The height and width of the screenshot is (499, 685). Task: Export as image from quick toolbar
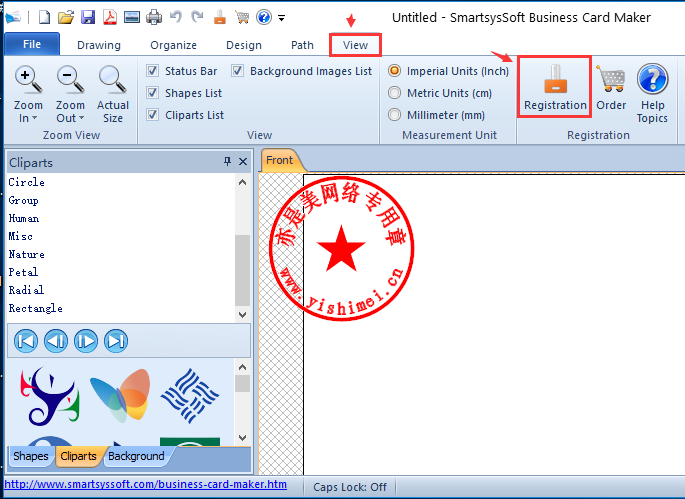[x=132, y=17]
